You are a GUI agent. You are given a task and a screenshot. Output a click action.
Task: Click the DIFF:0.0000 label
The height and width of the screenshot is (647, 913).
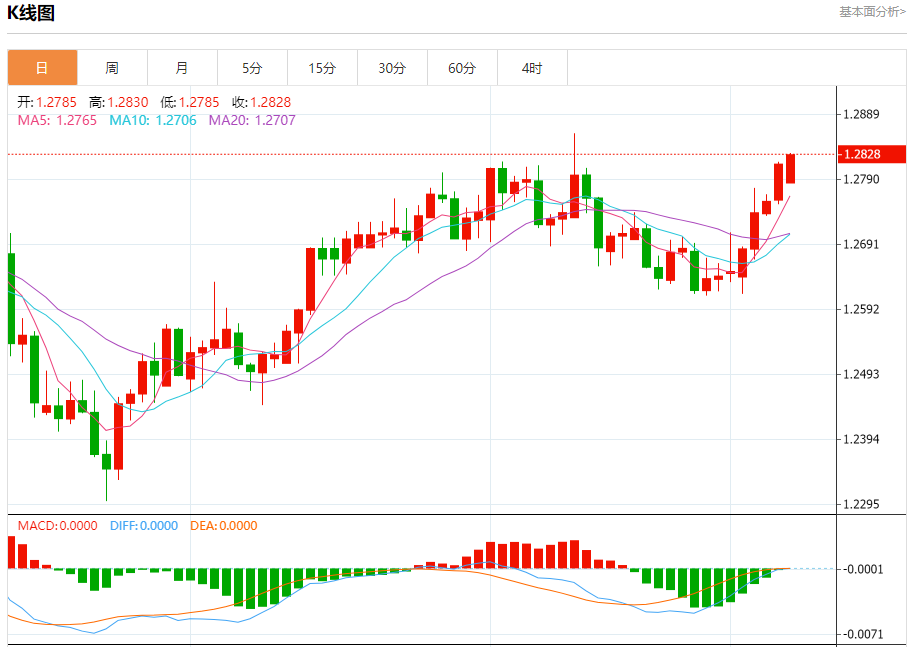144,526
